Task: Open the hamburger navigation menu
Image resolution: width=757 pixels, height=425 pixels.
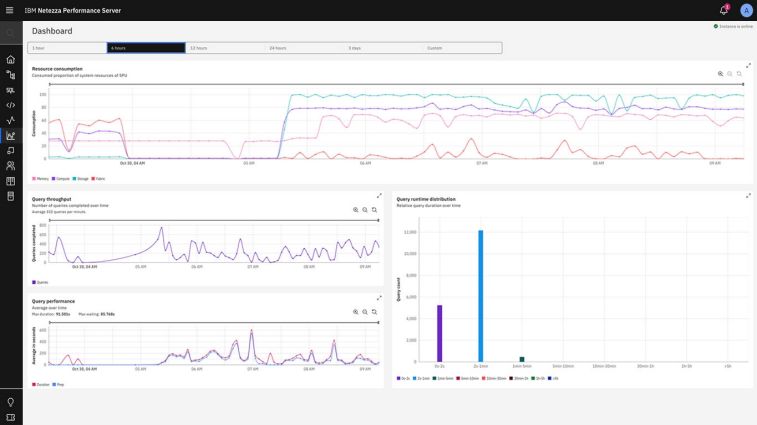Action: pyautogui.click(x=10, y=10)
